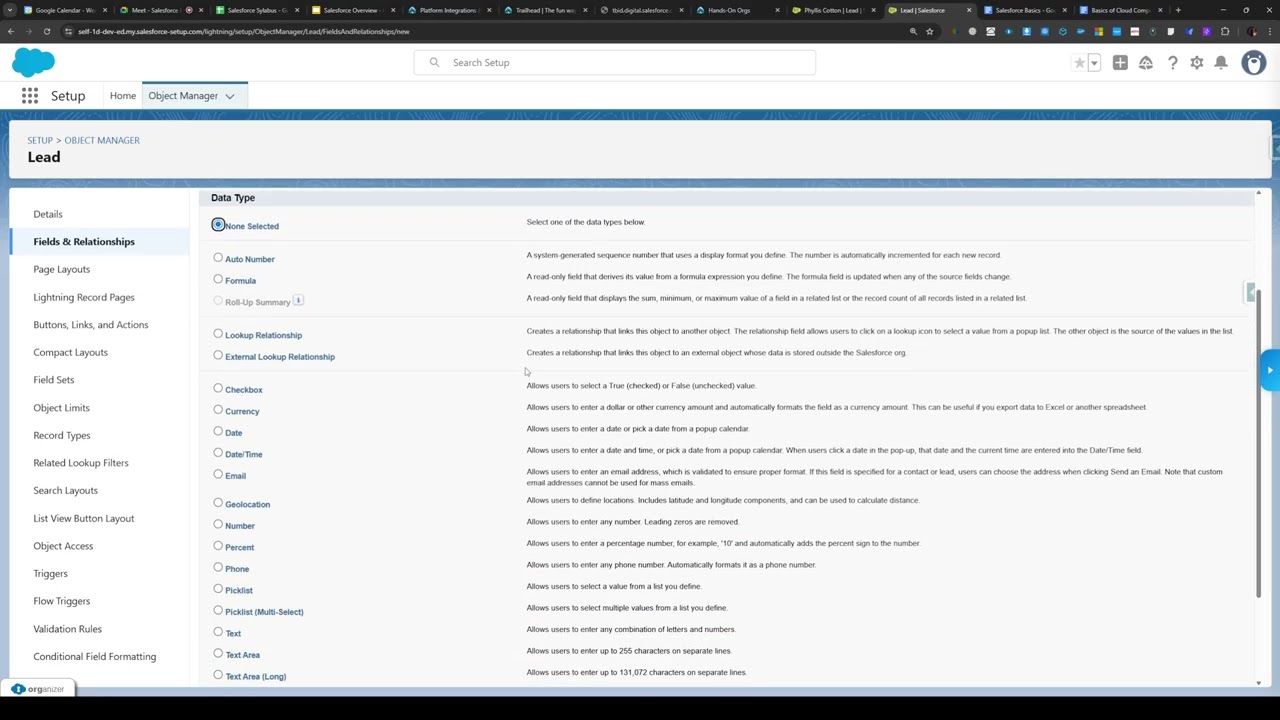1280x720 pixels.
Task: Select the None Selected radio button
Action: click(218, 225)
